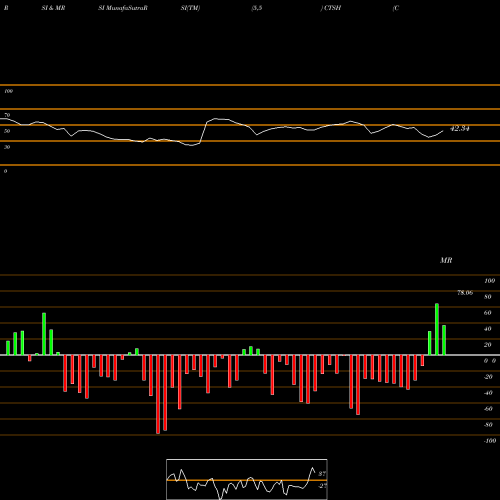
Task: Click the MR axis label -80
Action: pos(488,425)
